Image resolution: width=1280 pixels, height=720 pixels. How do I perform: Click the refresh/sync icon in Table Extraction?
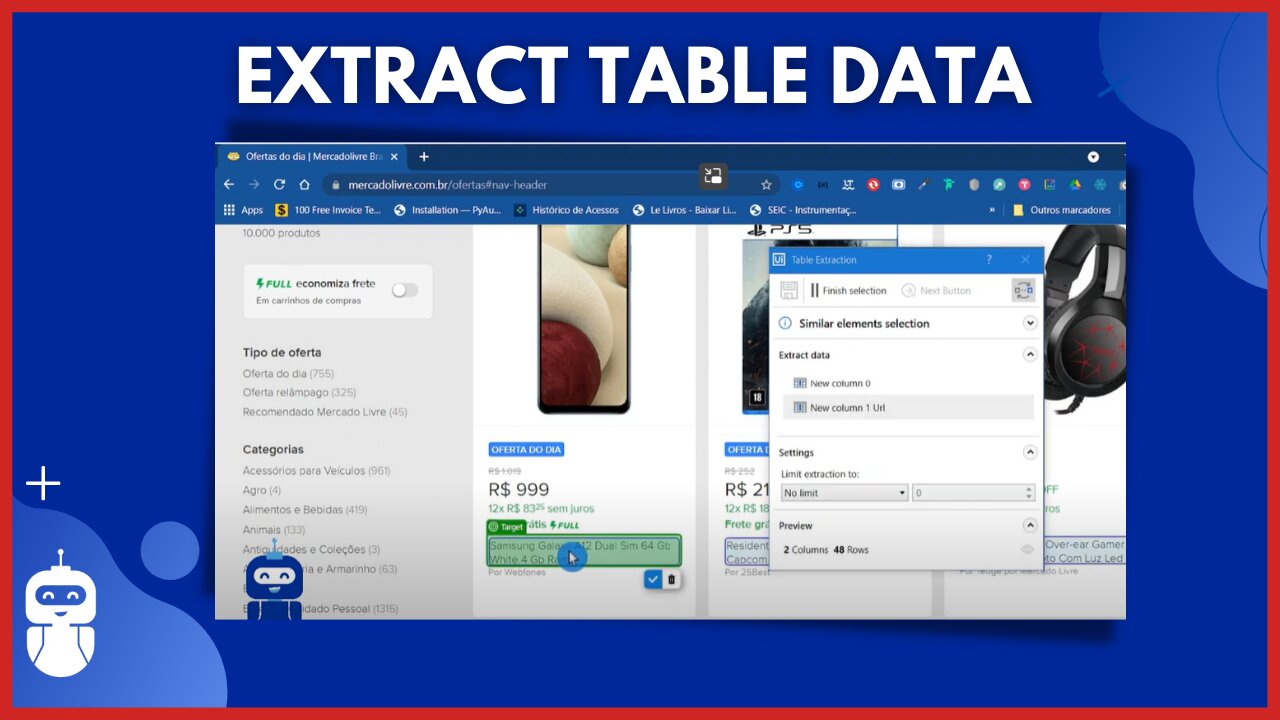click(x=1023, y=291)
